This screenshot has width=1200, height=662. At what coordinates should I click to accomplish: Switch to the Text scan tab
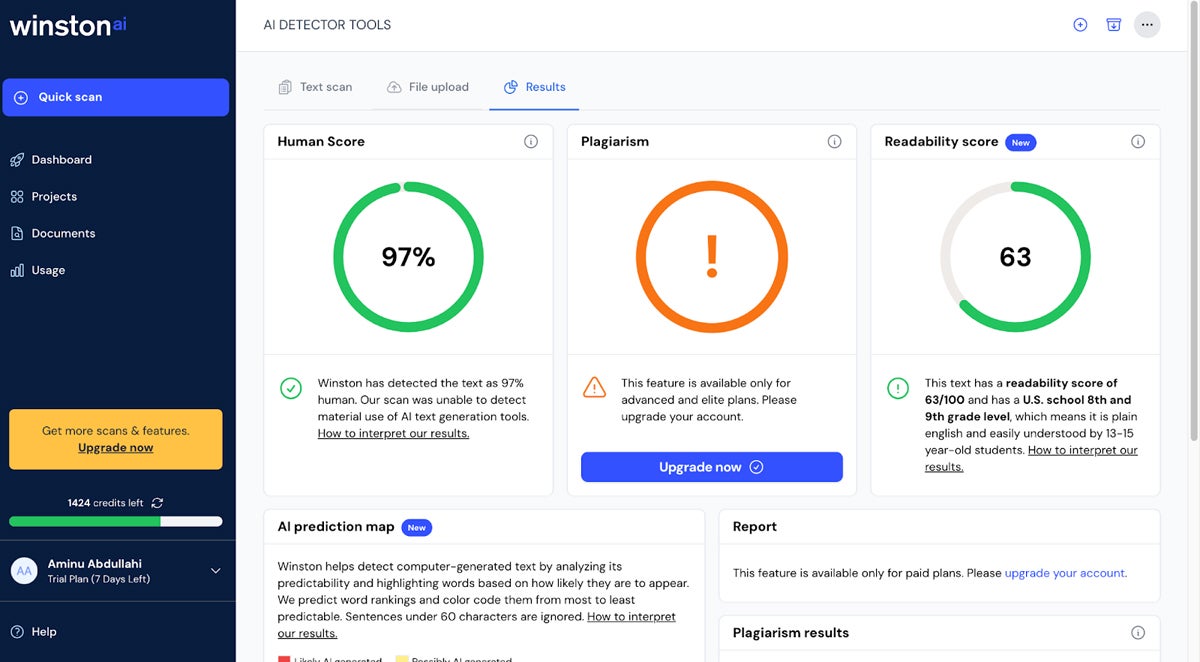click(x=315, y=87)
